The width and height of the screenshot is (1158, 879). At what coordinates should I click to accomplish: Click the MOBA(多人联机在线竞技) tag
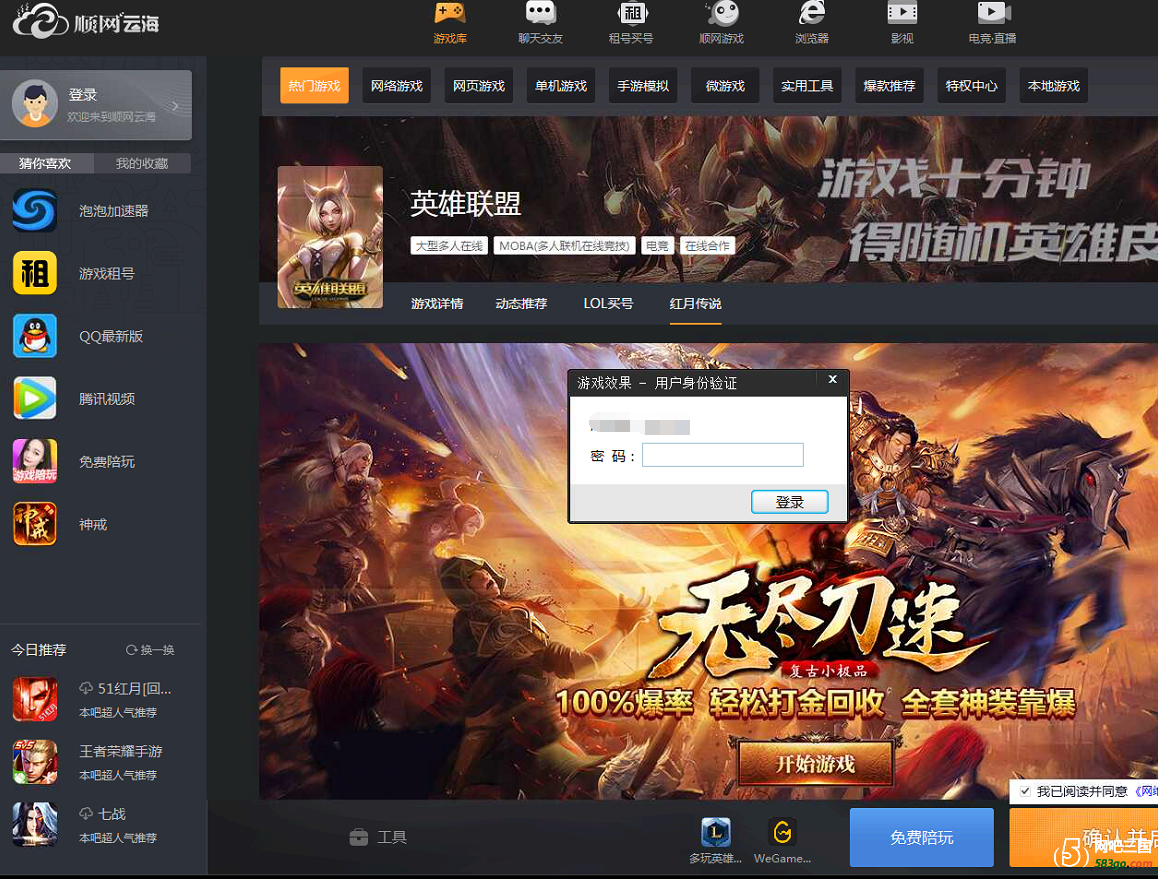(x=564, y=246)
